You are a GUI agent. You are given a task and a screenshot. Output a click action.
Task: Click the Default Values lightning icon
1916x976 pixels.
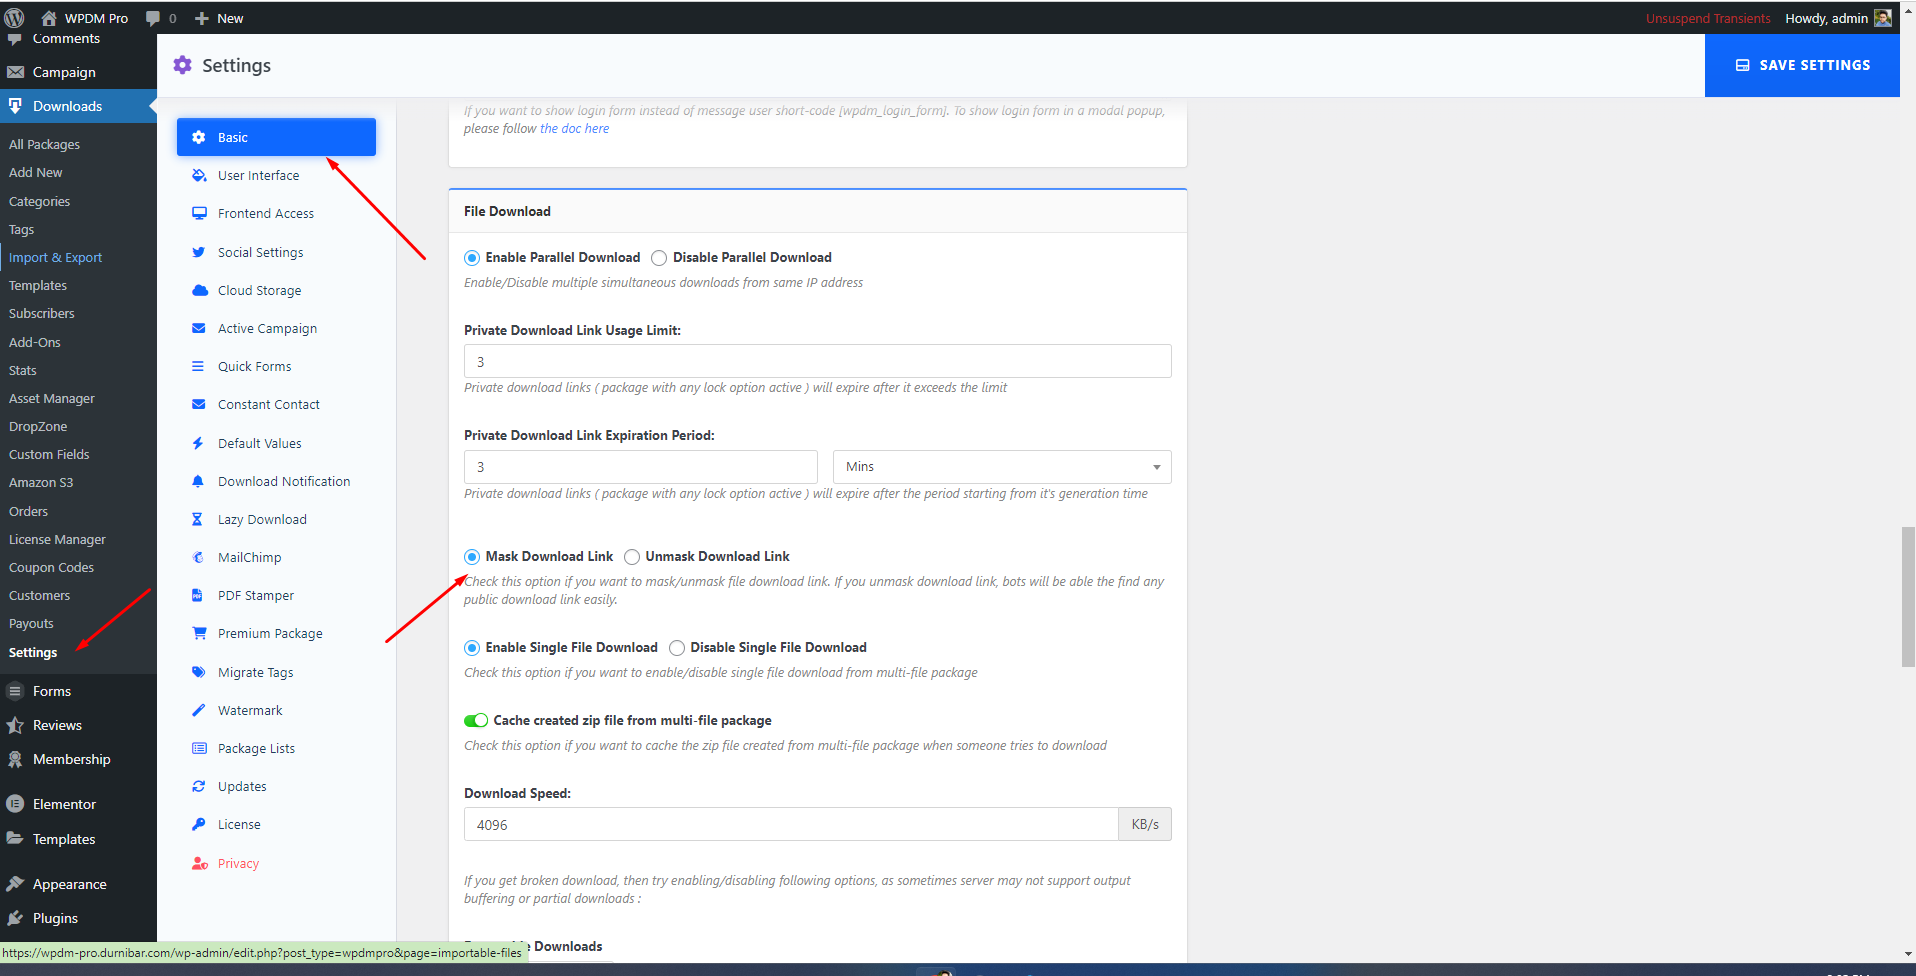tap(198, 443)
